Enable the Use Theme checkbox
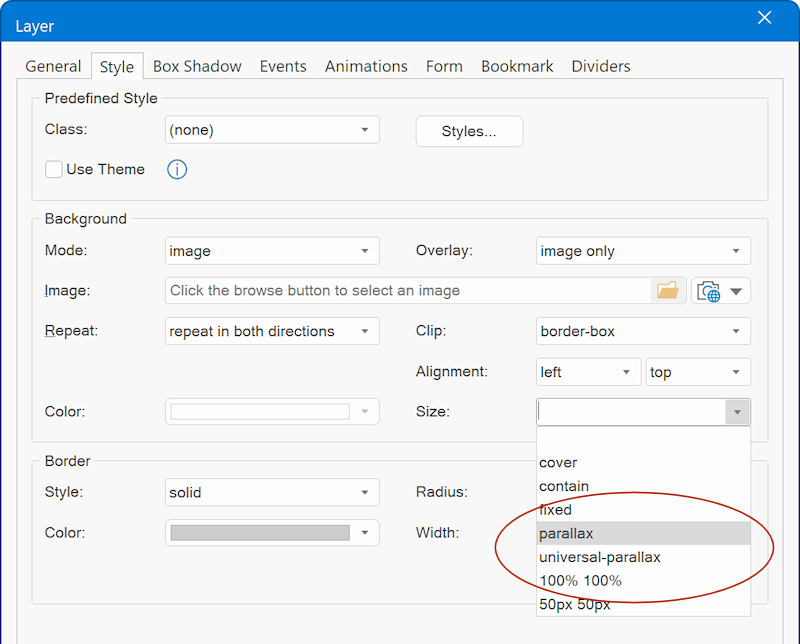 tap(54, 170)
